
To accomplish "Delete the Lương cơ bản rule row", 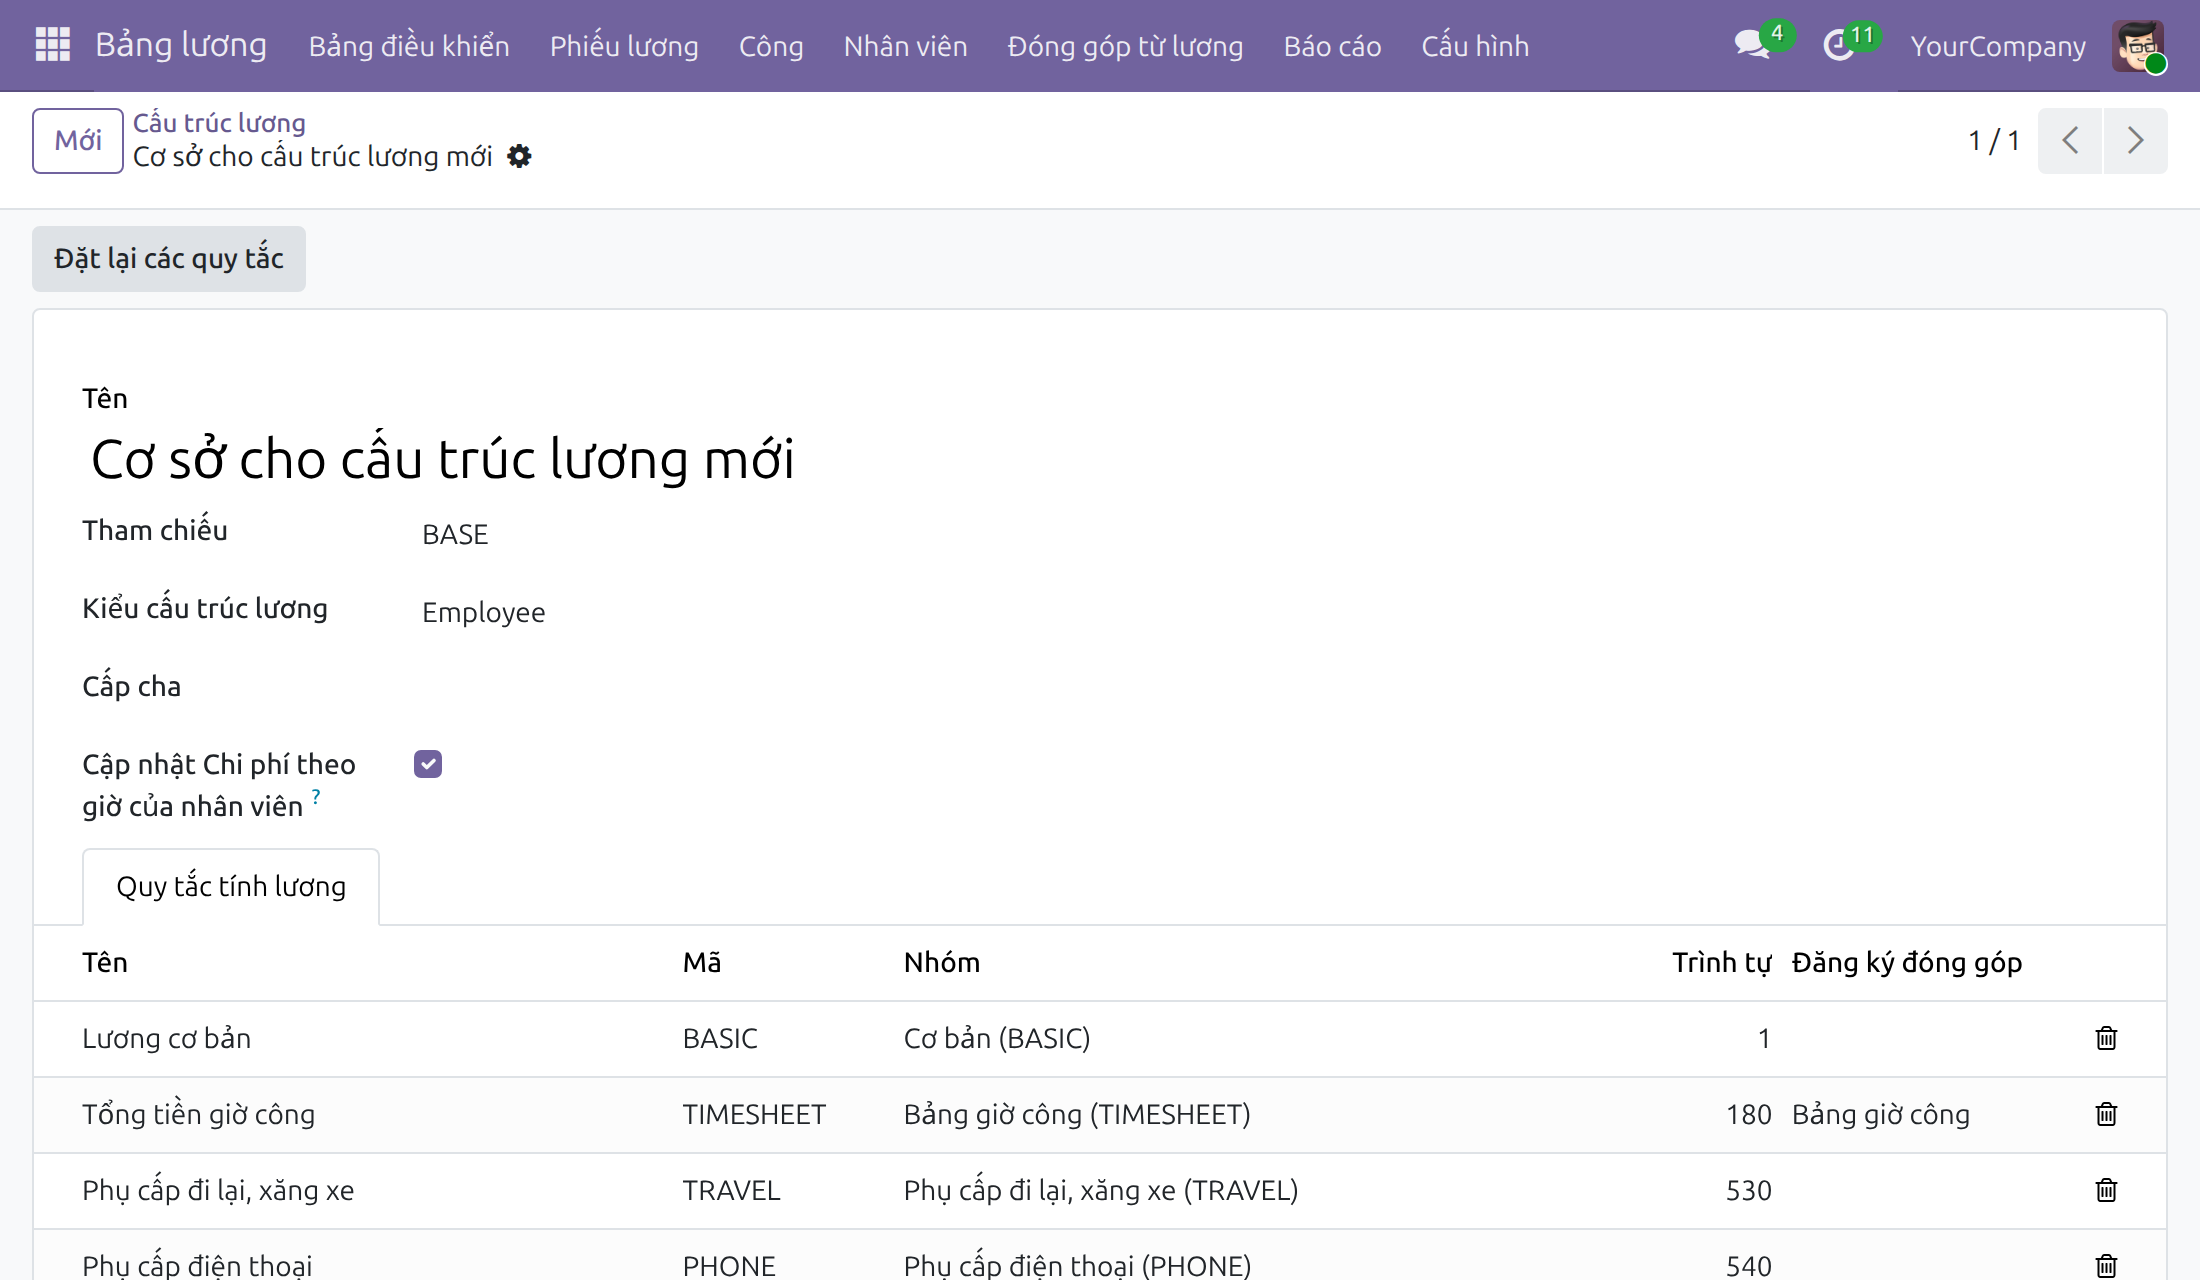I will pyautogui.click(x=2106, y=1038).
